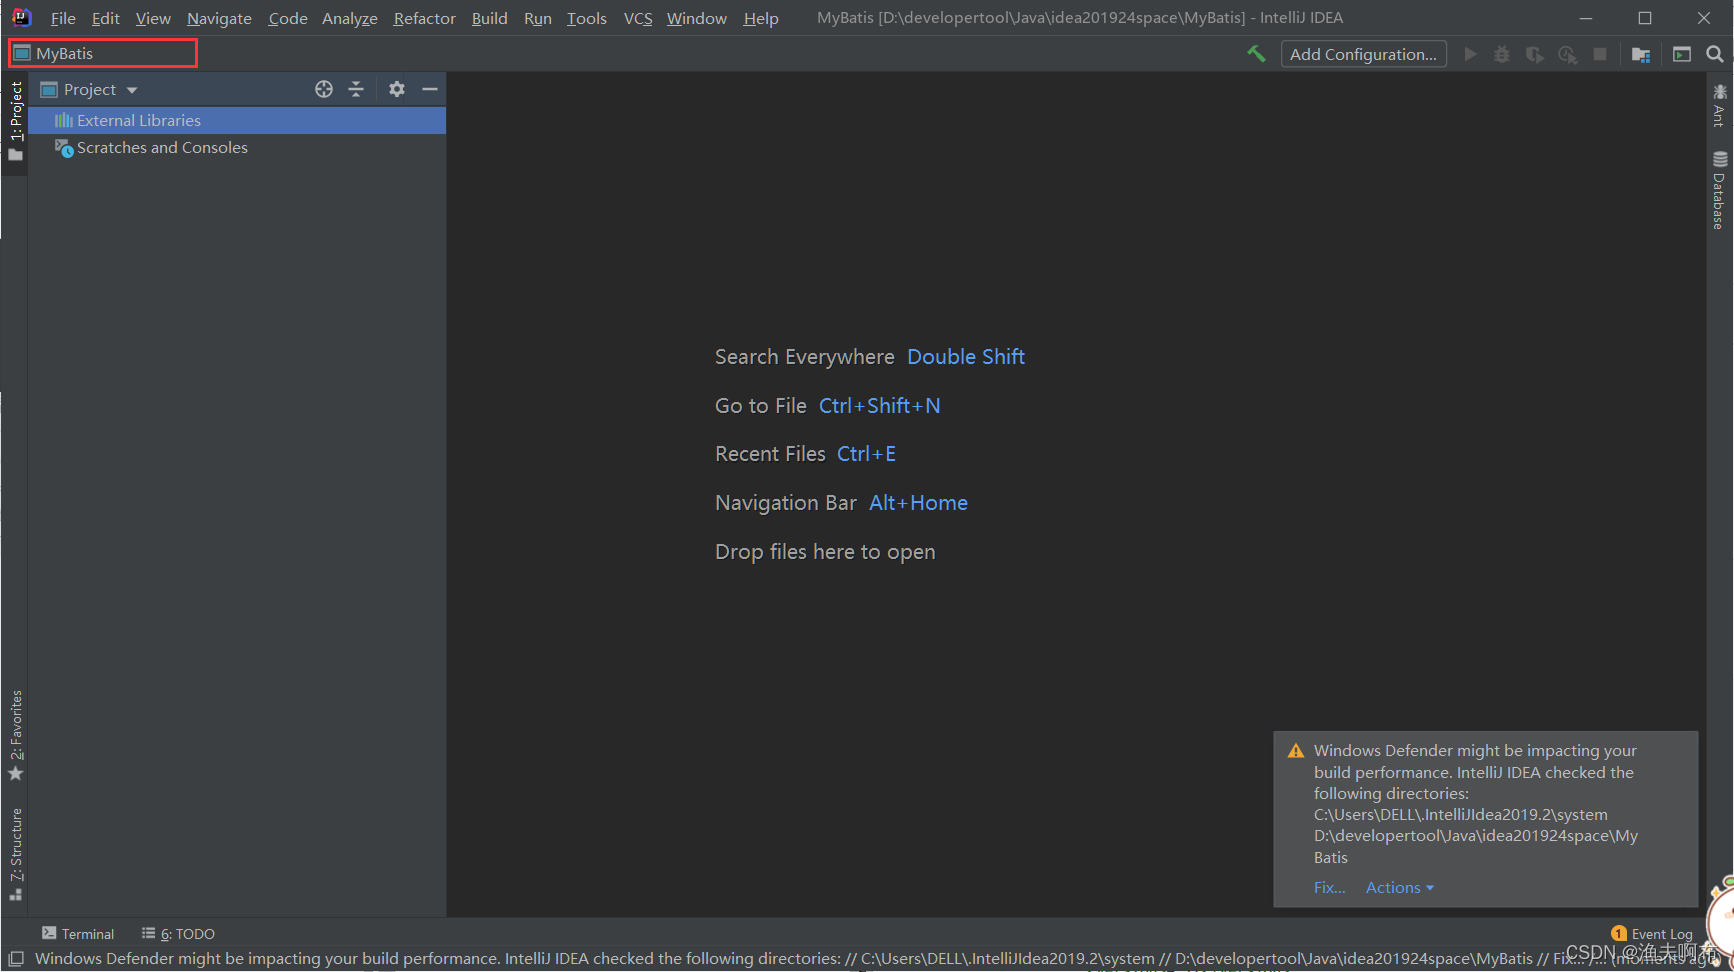Click 'Drop files here to open' text
1734x972 pixels.
point(825,552)
